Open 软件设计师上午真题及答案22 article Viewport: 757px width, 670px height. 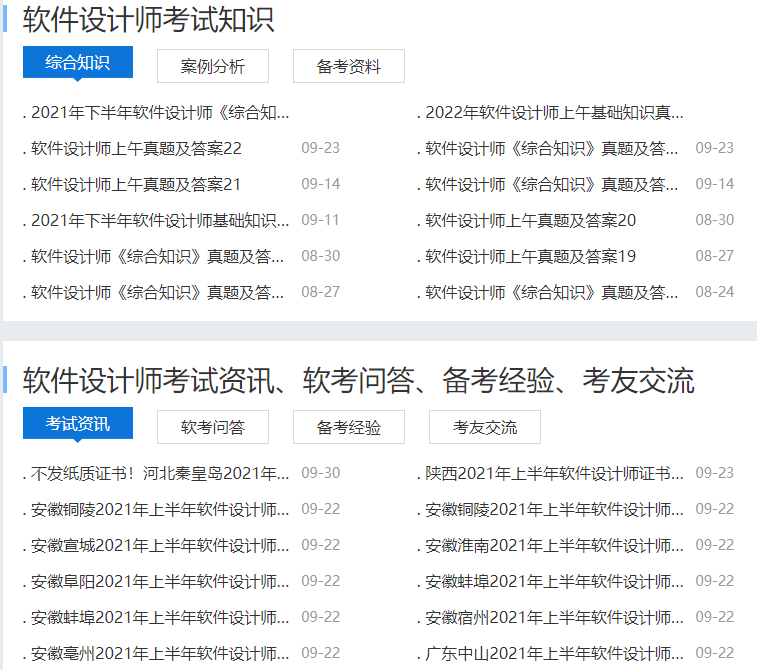136,148
